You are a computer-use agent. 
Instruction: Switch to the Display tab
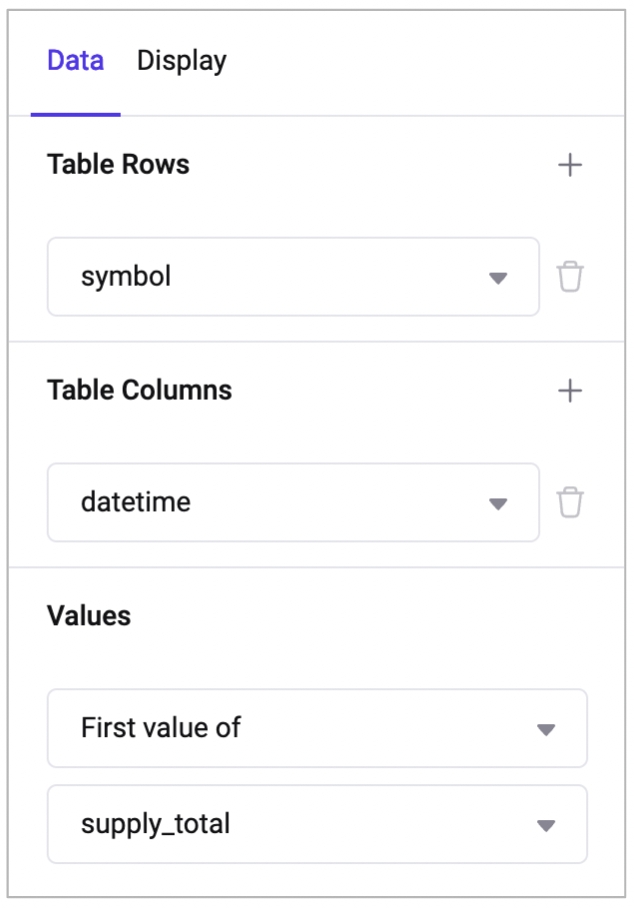point(181,61)
